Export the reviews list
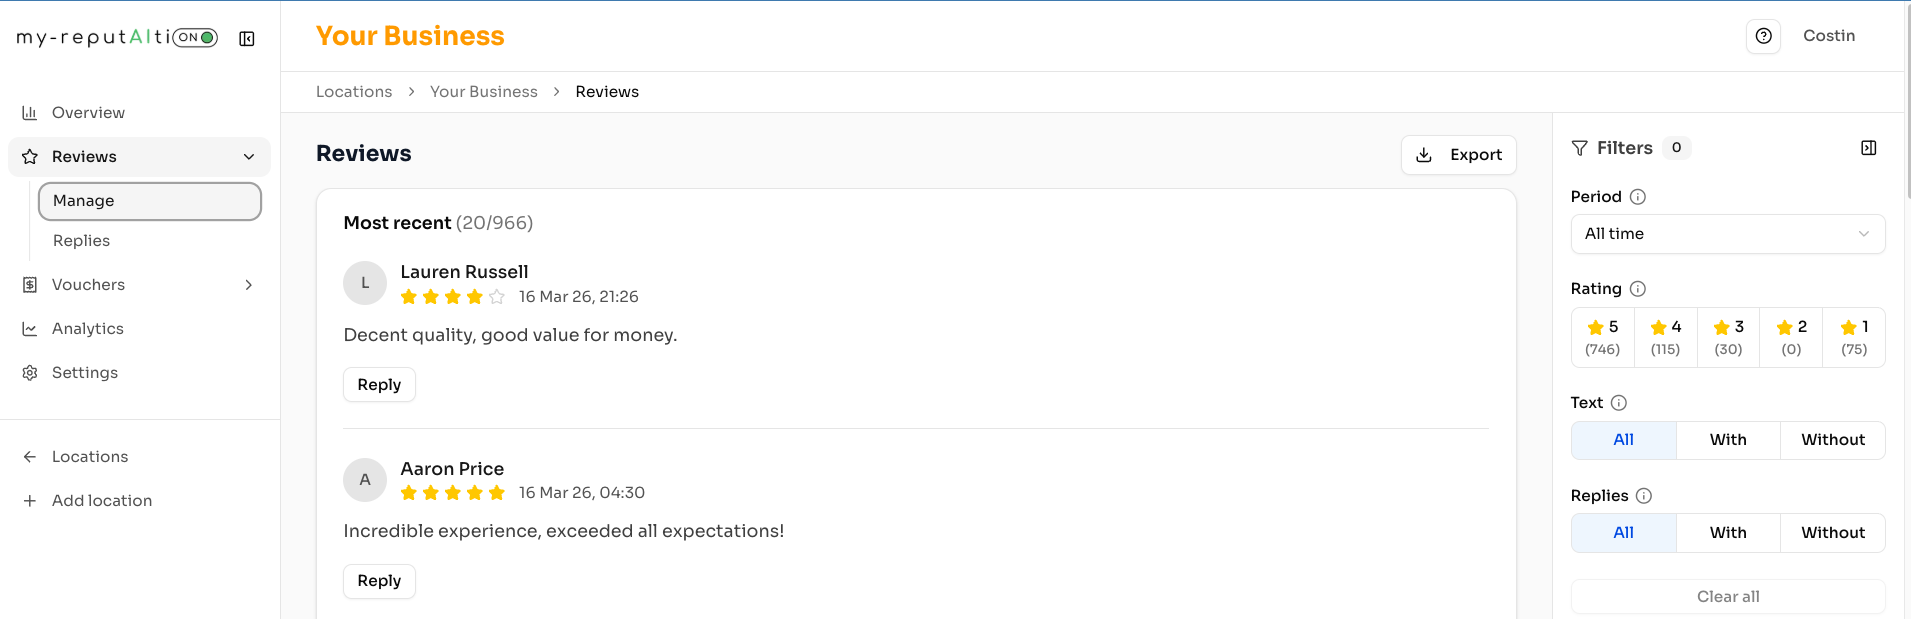This screenshot has height=619, width=1911. 1458,155
